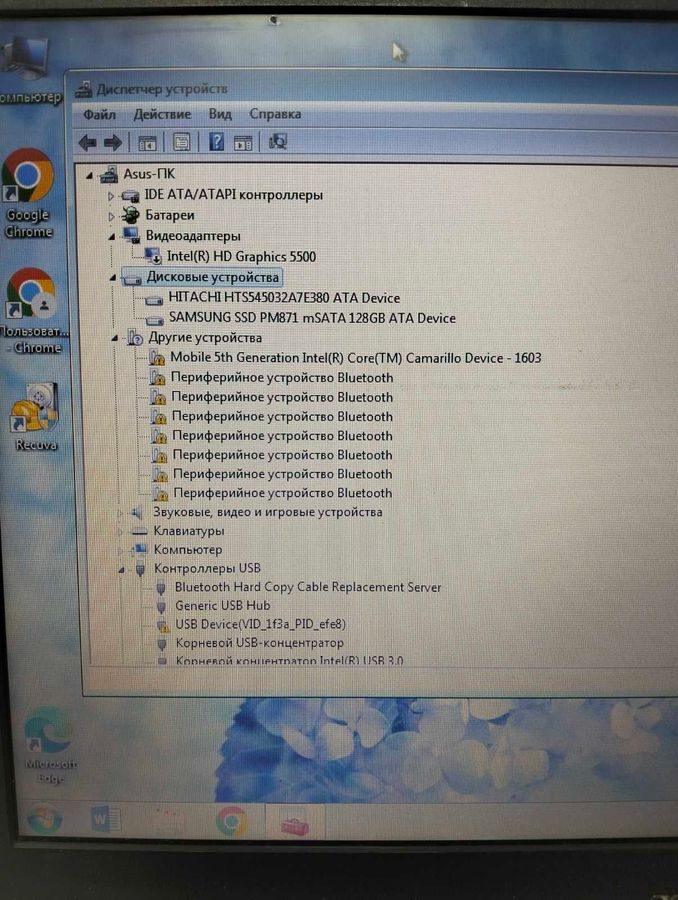This screenshot has height=900, width=678.
Task: Open the Действие menu
Action: tap(162, 114)
